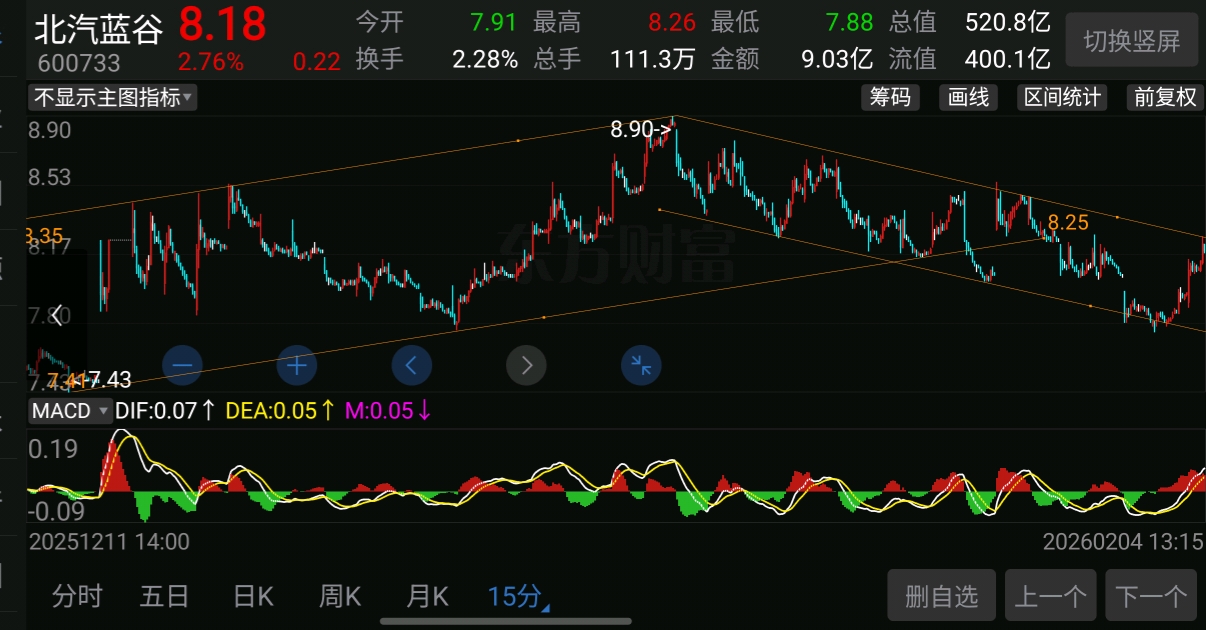Switch to 周K tab
Image resolution: width=1206 pixels, height=630 pixels.
tap(339, 597)
